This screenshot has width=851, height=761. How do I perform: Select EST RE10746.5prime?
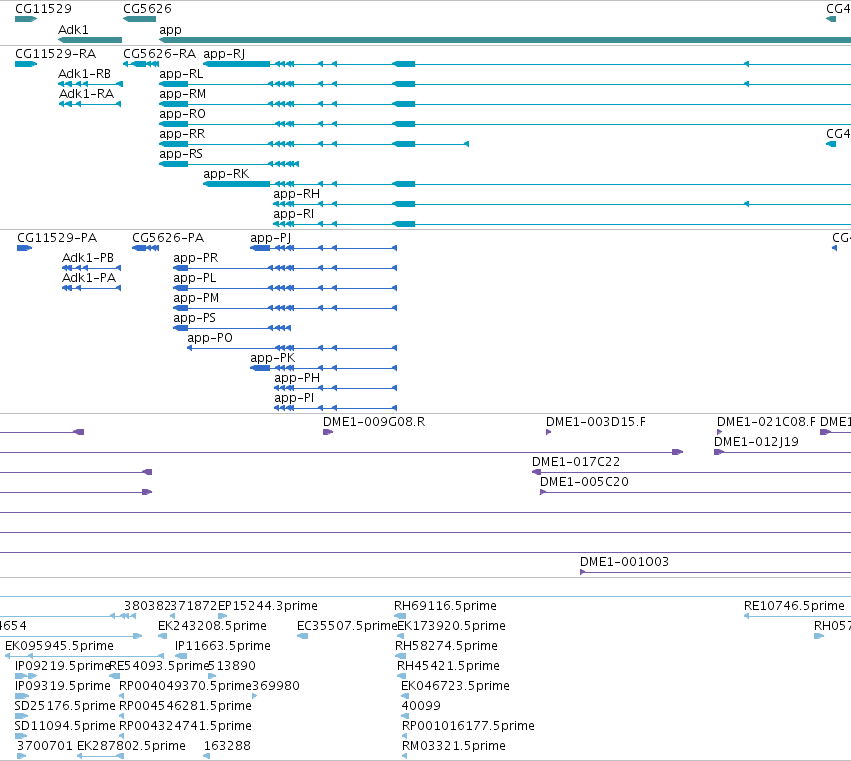(x=797, y=616)
